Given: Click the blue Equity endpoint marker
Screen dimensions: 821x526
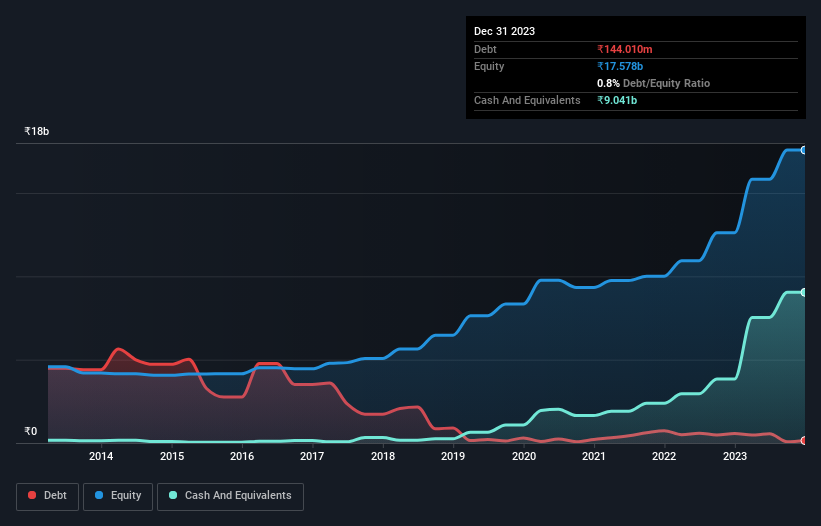Looking at the screenshot, I should (804, 150).
